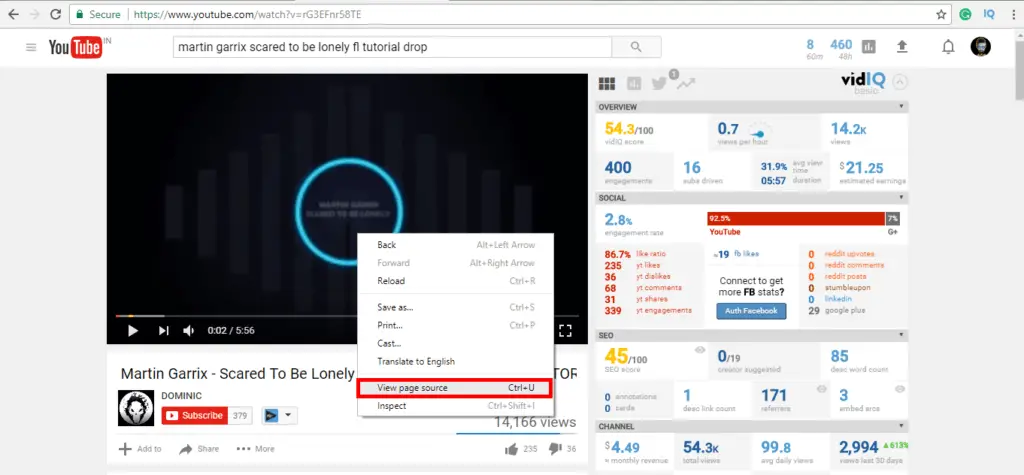Screen dimensions: 1024x475
Task: Choose Cast... from context menu
Action: point(455,344)
